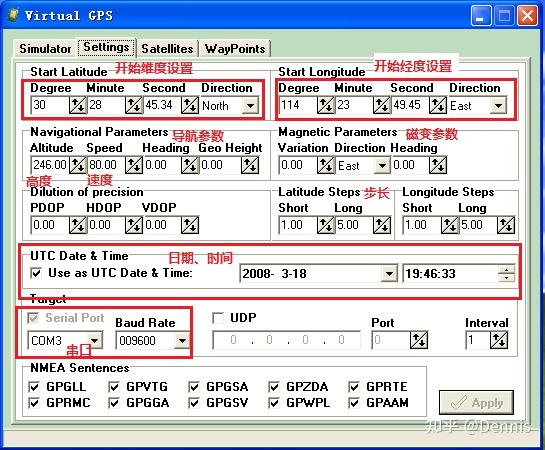Enable the UDP checkbox
545x450 pixels.
(218, 318)
